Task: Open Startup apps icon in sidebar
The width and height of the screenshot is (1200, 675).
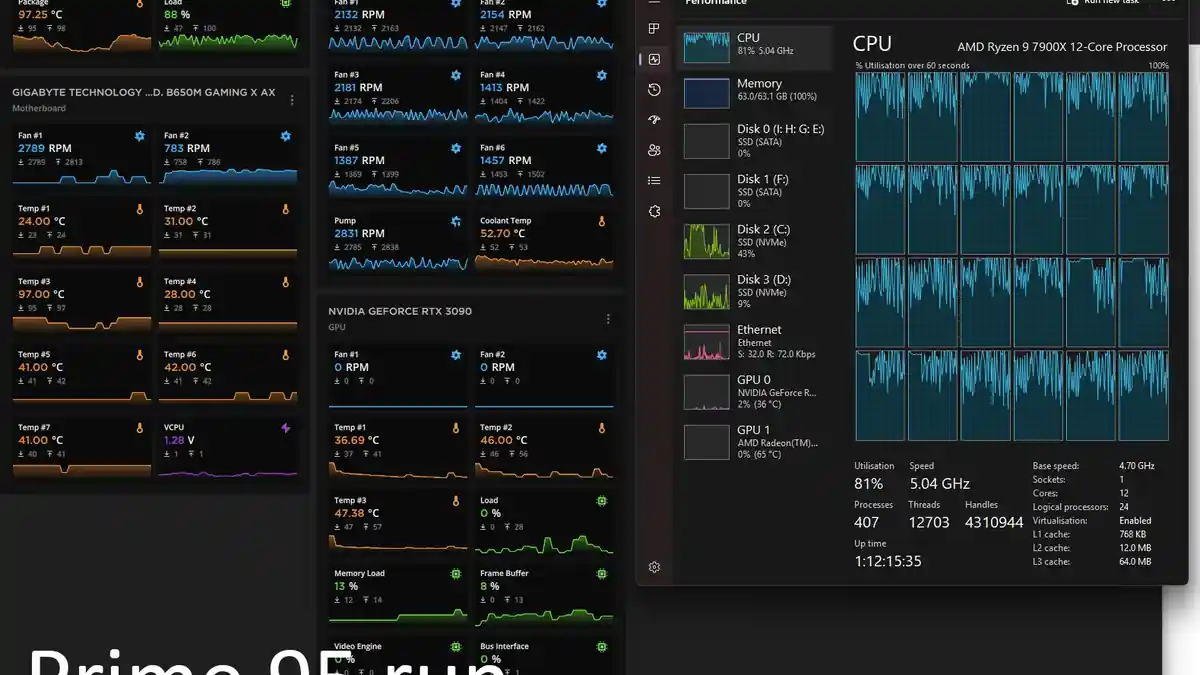Action: point(654,120)
